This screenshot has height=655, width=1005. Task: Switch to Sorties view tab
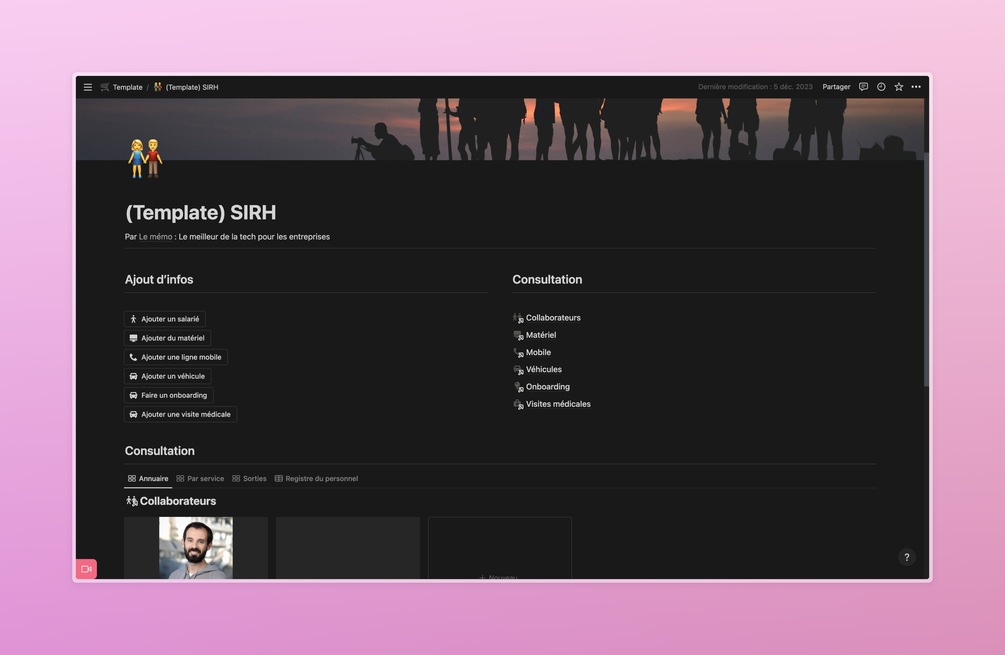pyautogui.click(x=249, y=479)
